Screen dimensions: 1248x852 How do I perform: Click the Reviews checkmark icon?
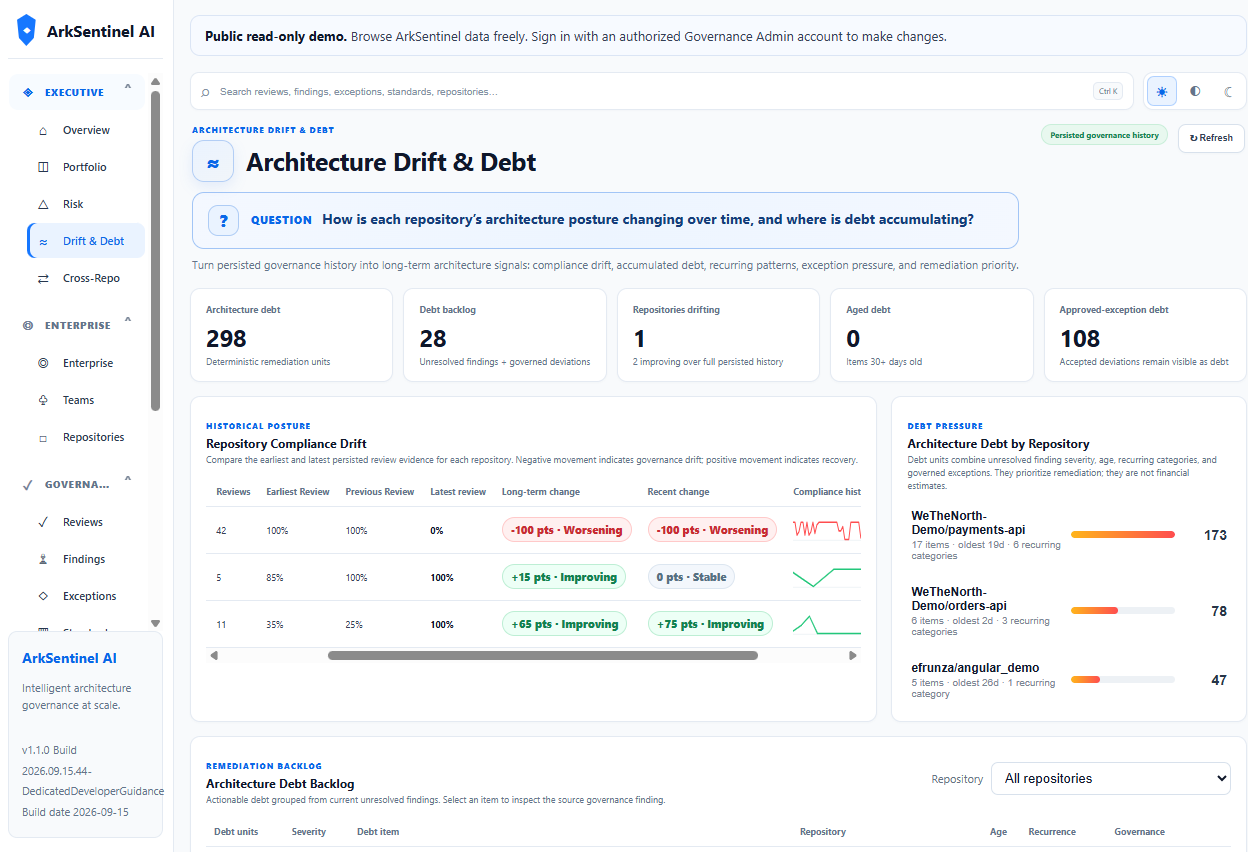(x=42, y=522)
